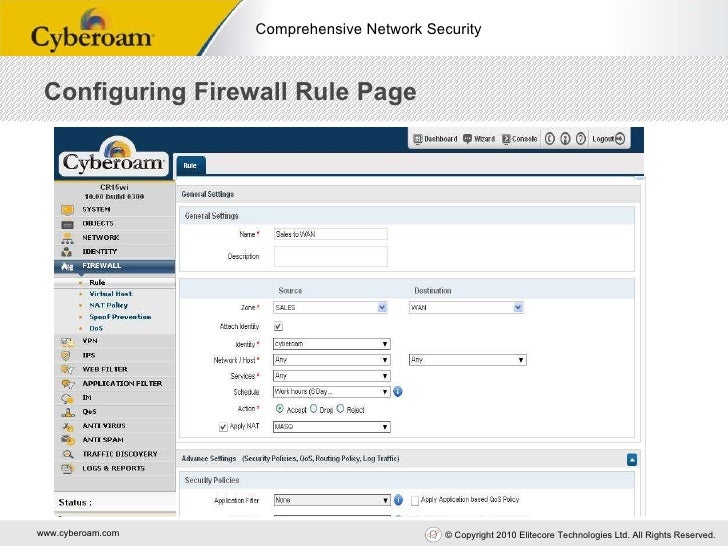Click the info icon beside Application Filter
The width and height of the screenshot is (728, 546).
click(x=398, y=500)
